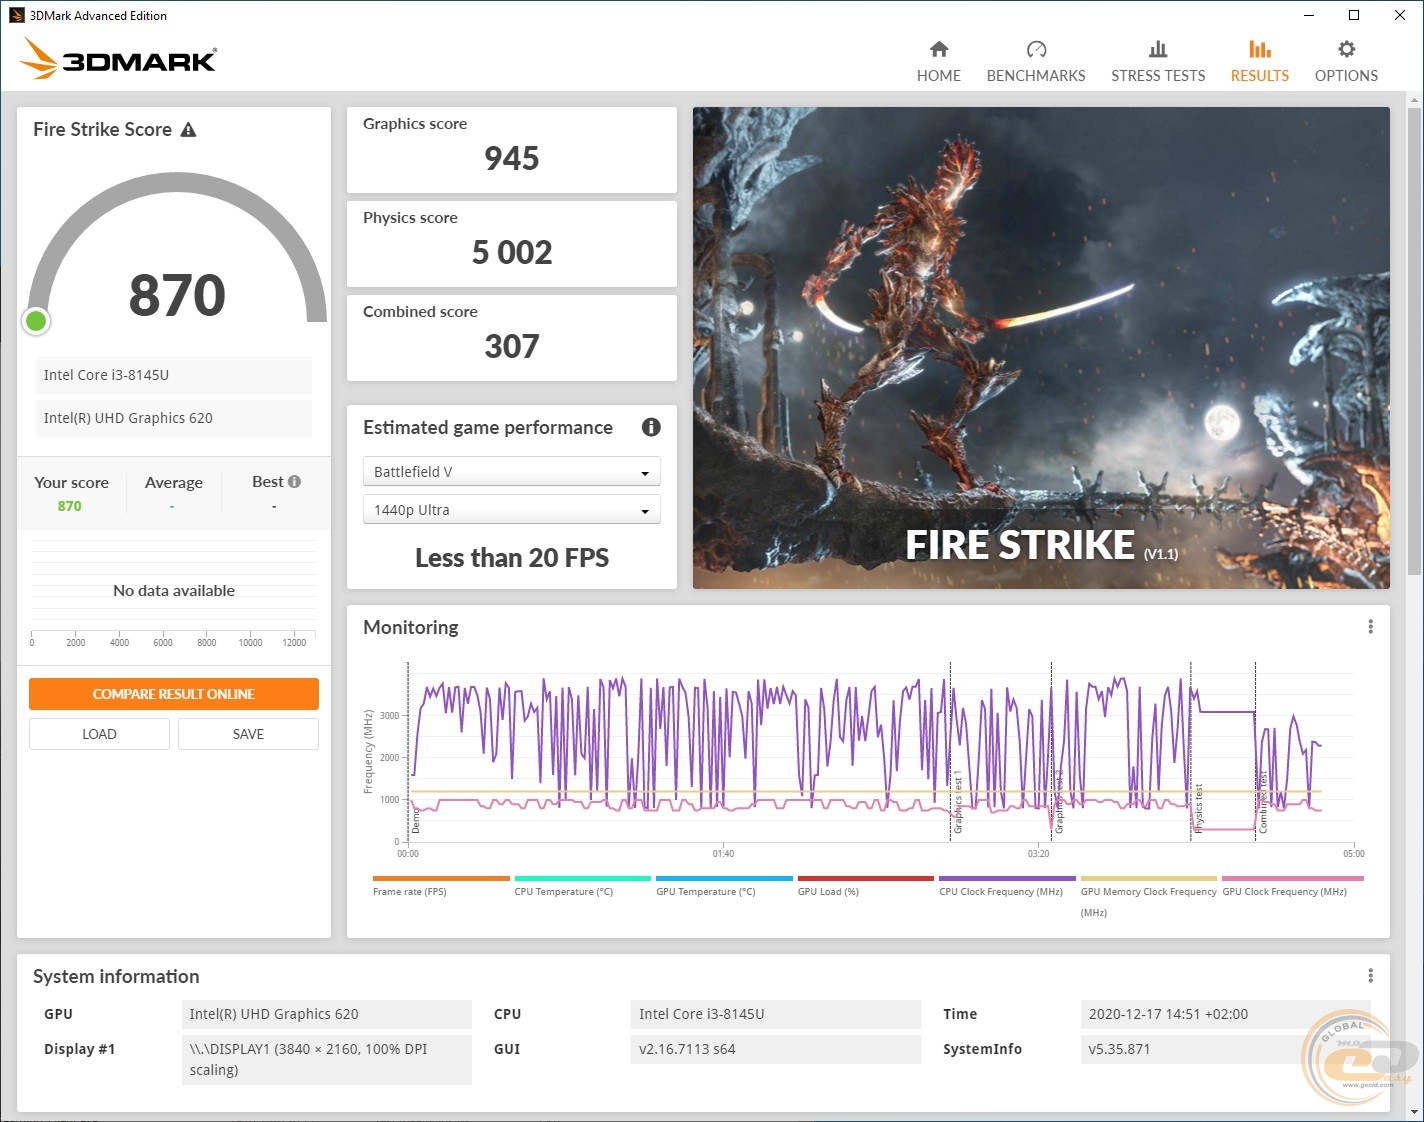The width and height of the screenshot is (1424, 1122).
Task: Click the Compare Result Online button
Action: tap(174, 694)
